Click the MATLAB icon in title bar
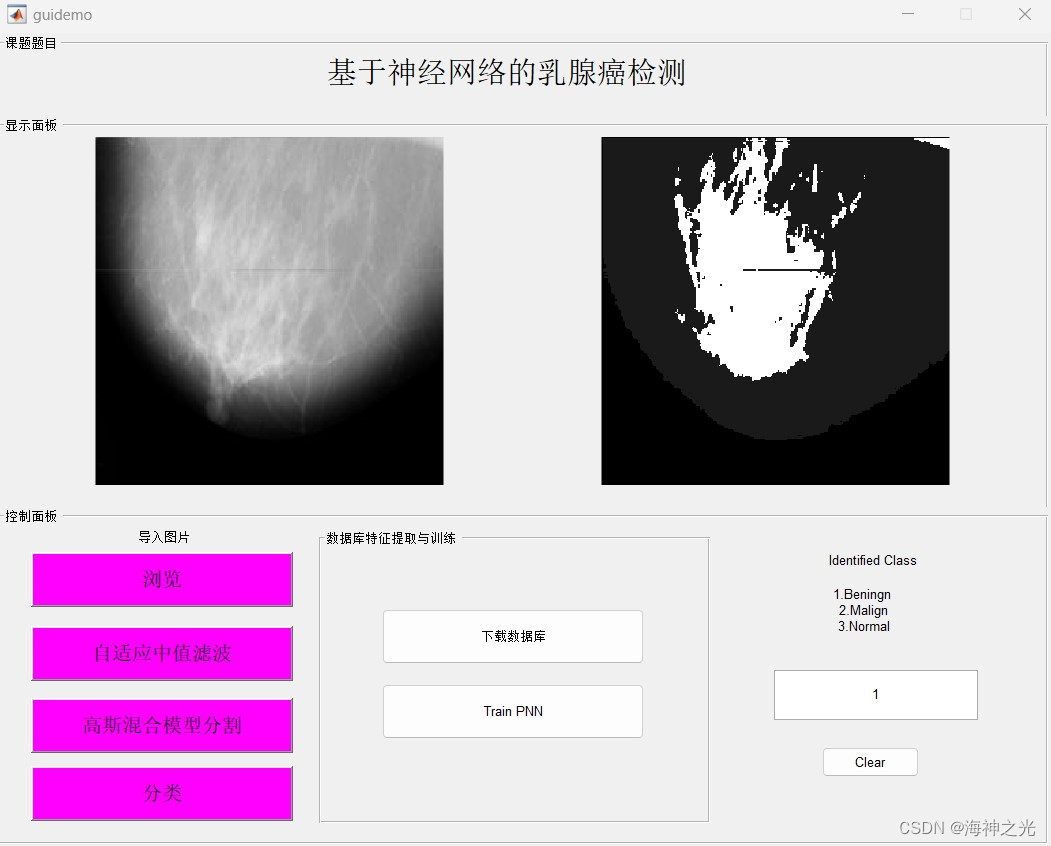This screenshot has height=846, width=1051. click(x=16, y=14)
